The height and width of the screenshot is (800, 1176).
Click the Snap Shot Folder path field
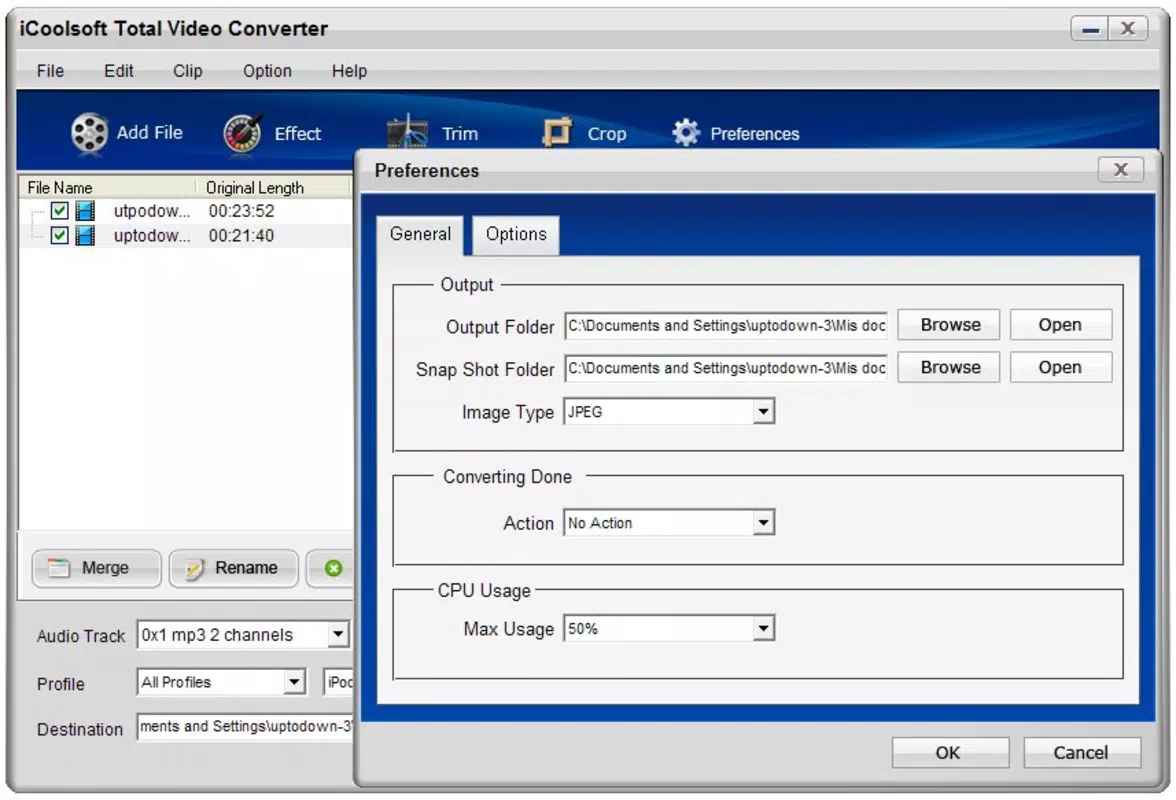point(725,368)
